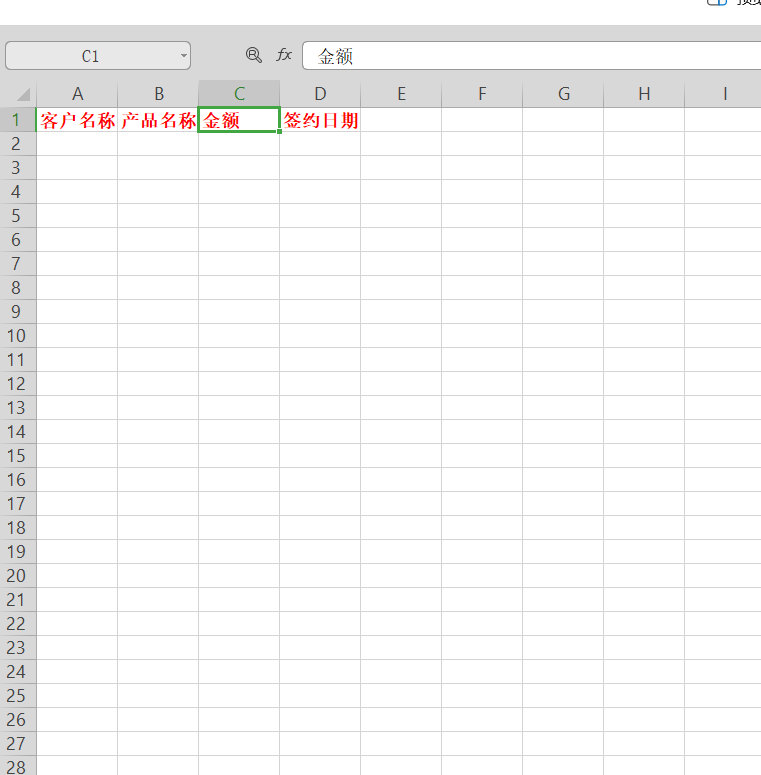Select column D header
Image resolution: width=761 pixels, height=775 pixels.
320,94
